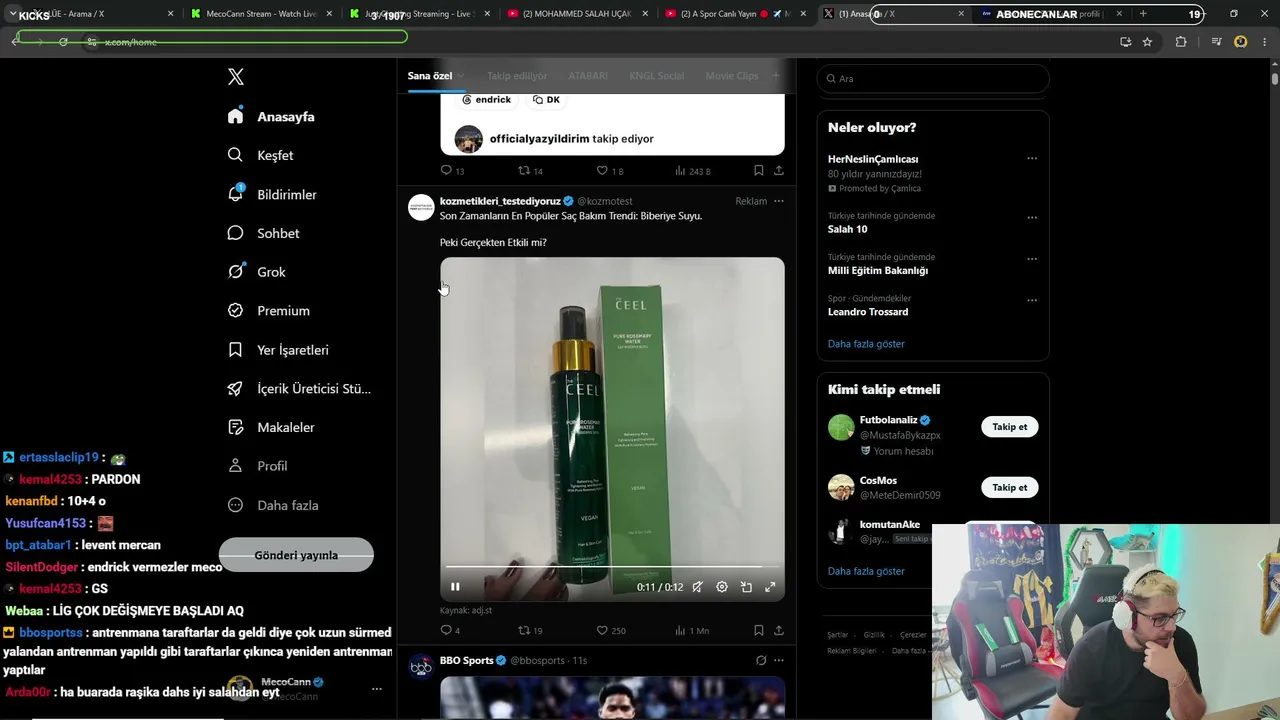This screenshot has height=720, width=1280.
Task: Open Yer İşaretleri bookmarks
Action: pos(278,350)
